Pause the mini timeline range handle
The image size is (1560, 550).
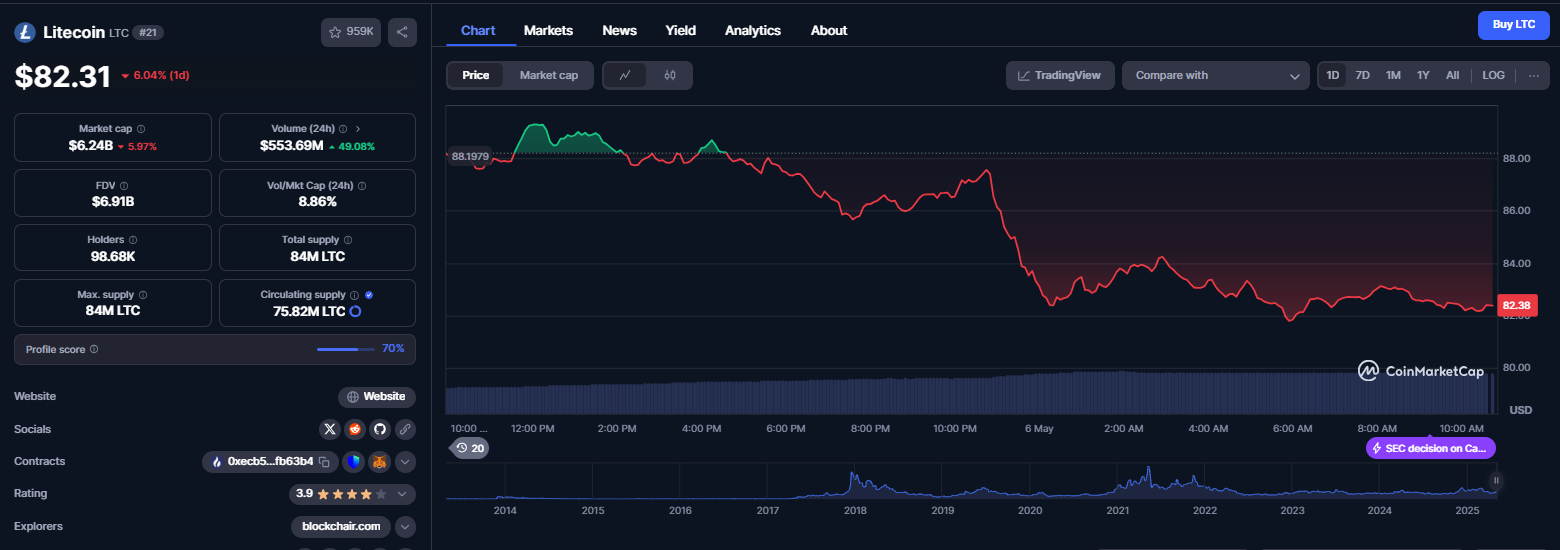(x=1497, y=480)
